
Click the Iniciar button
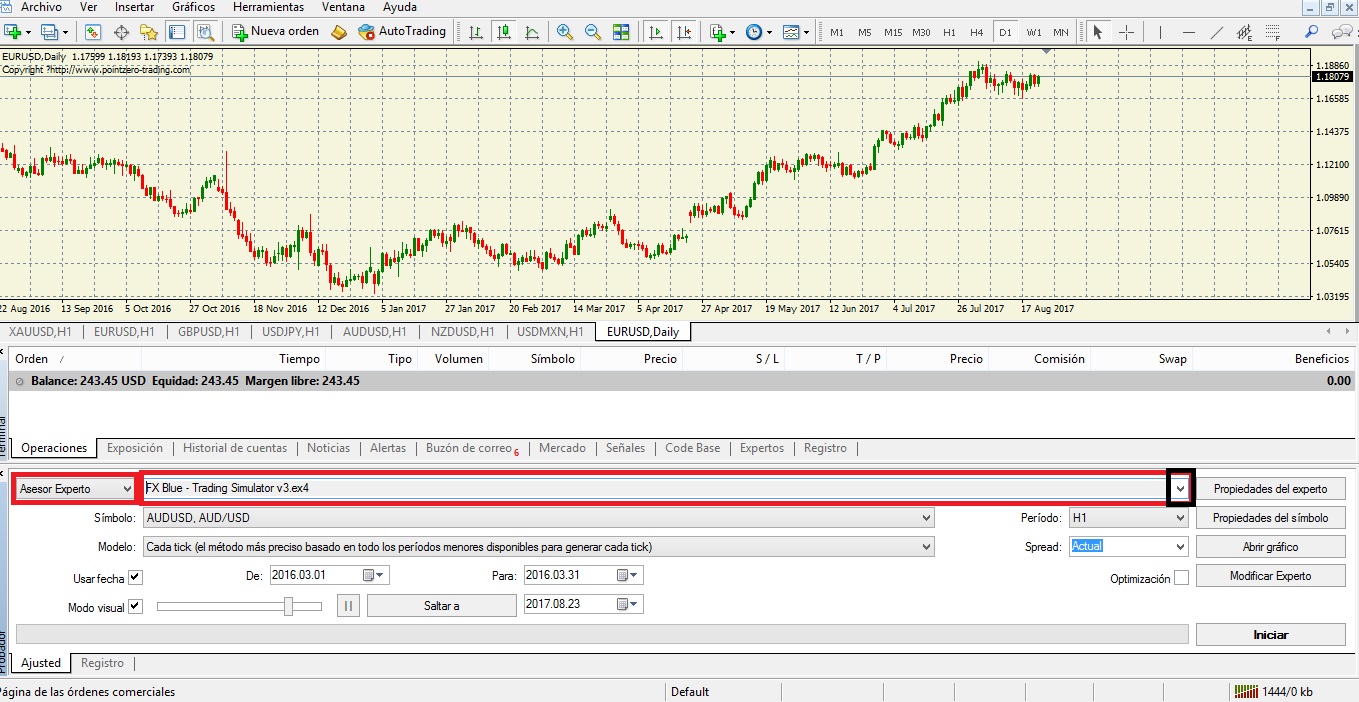(1270, 634)
